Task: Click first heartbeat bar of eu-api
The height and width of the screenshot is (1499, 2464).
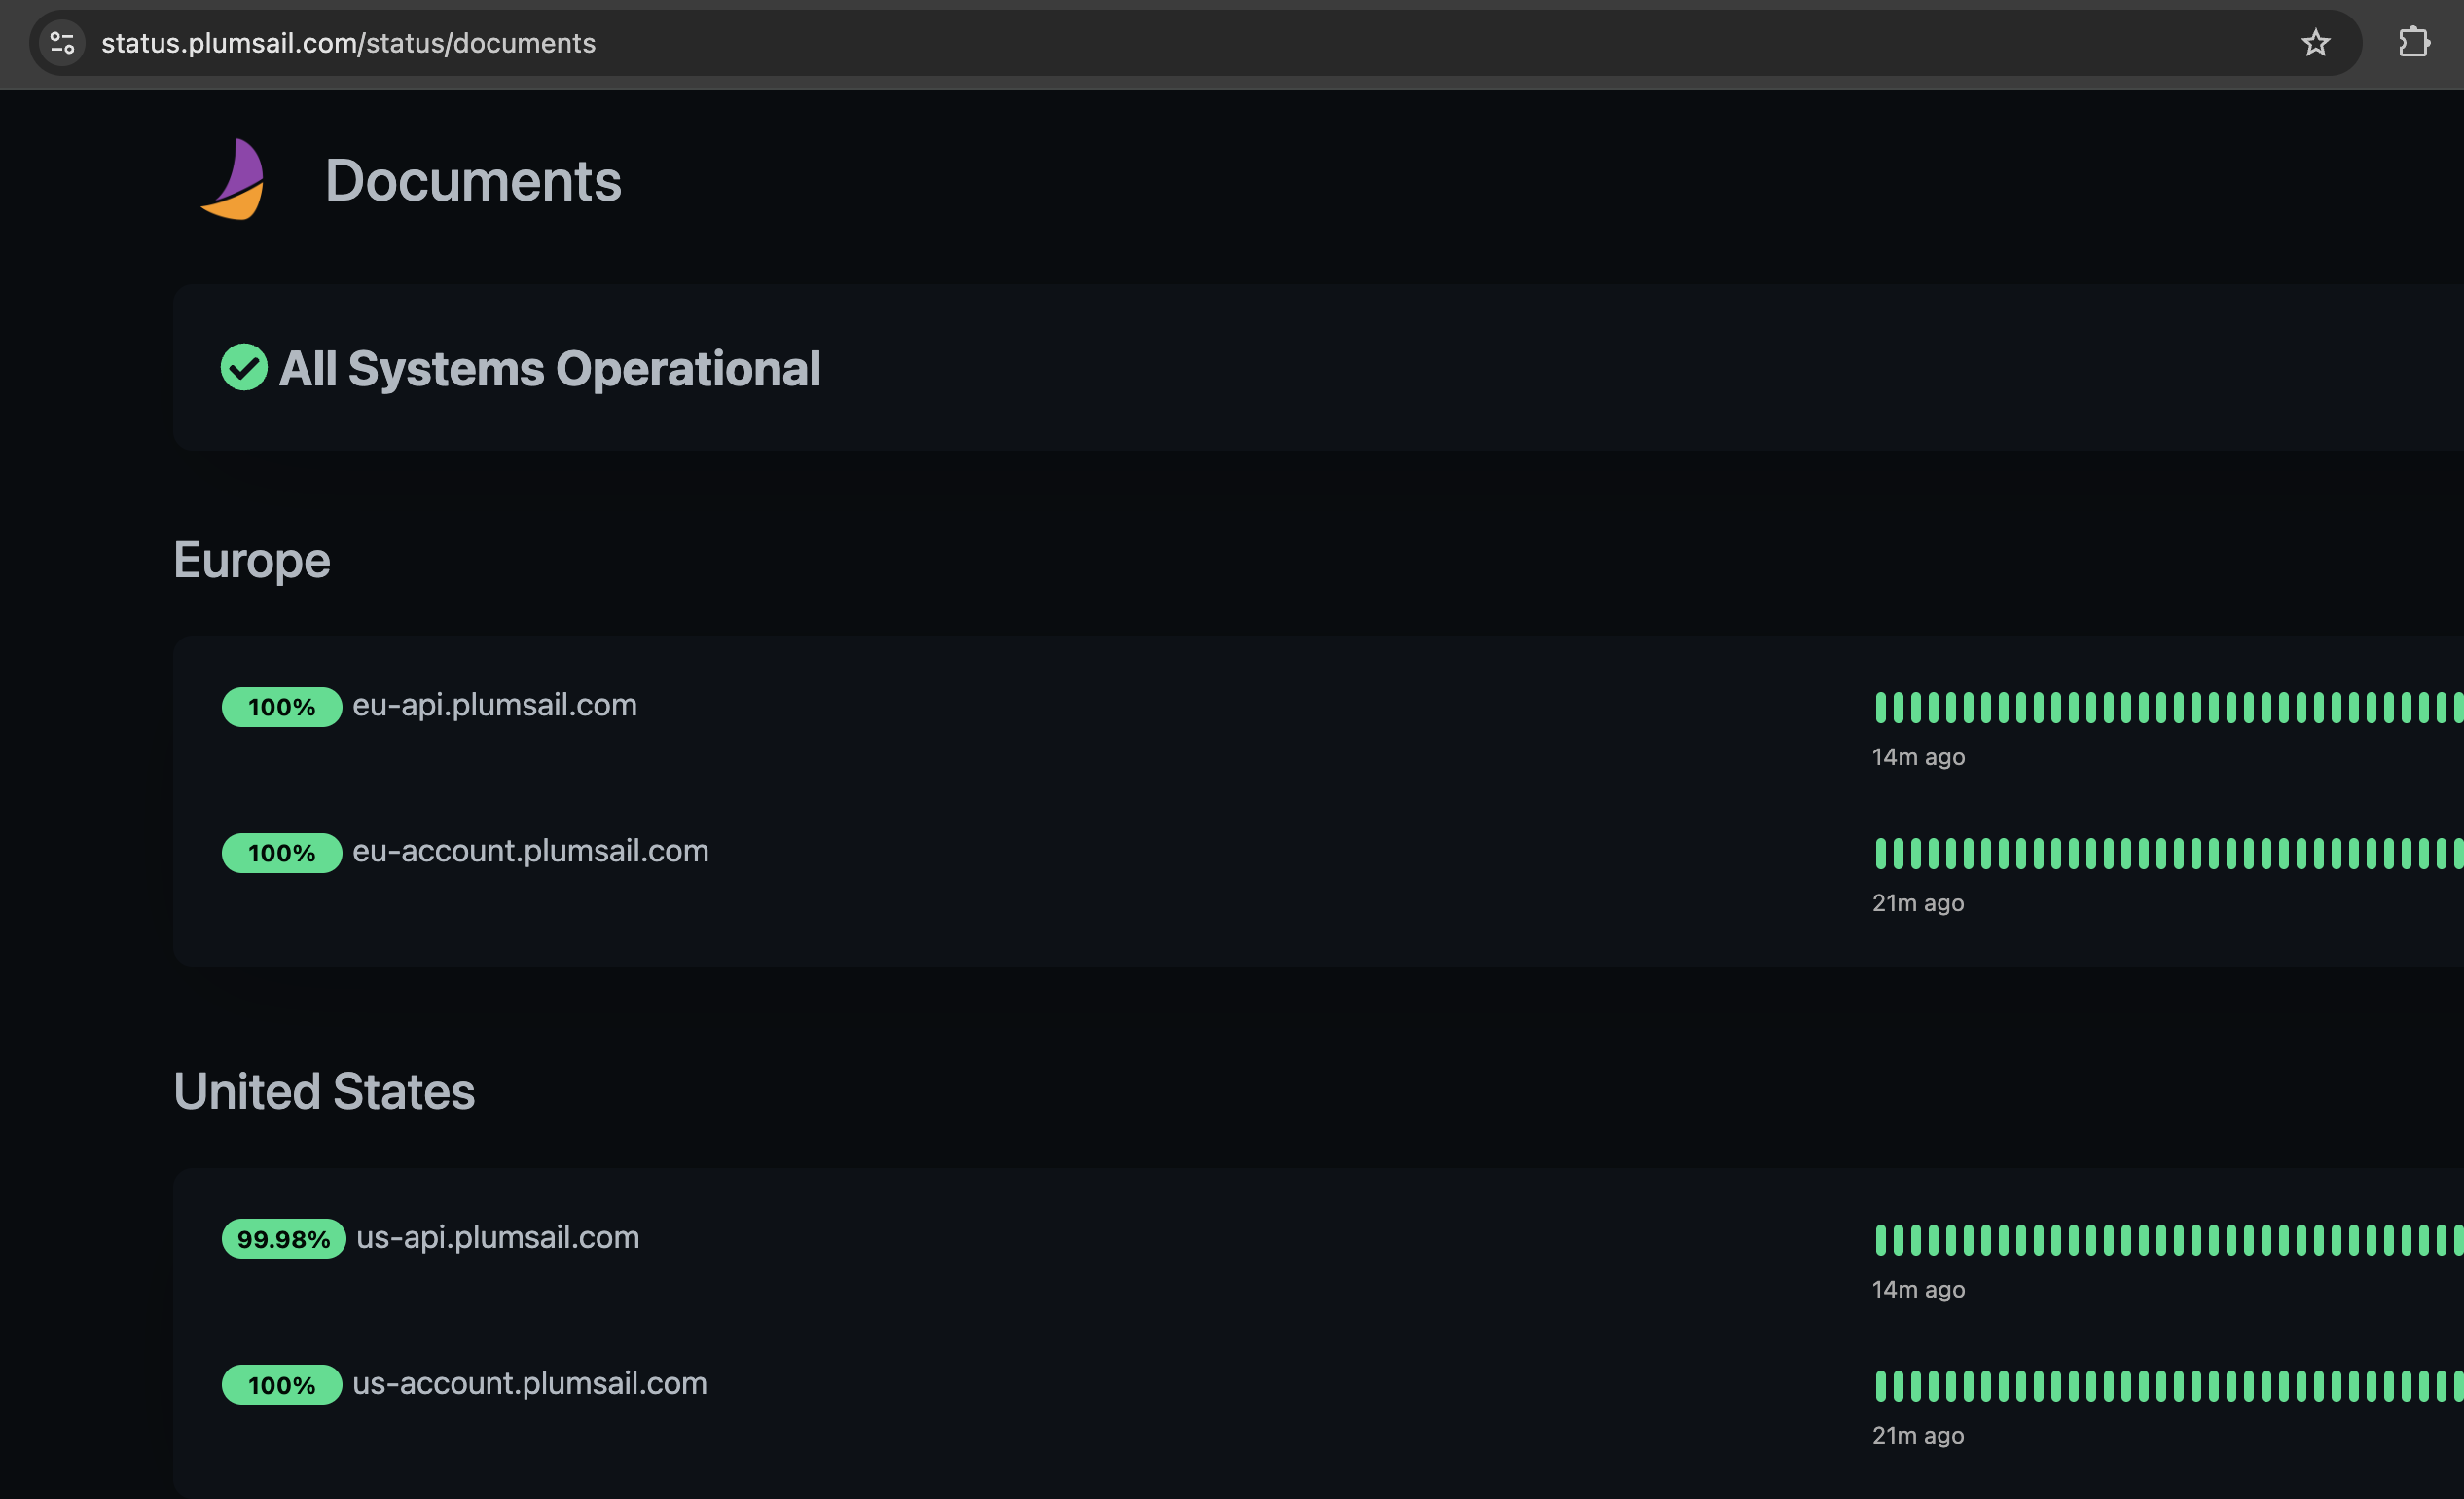Action: [x=1881, y=707]
